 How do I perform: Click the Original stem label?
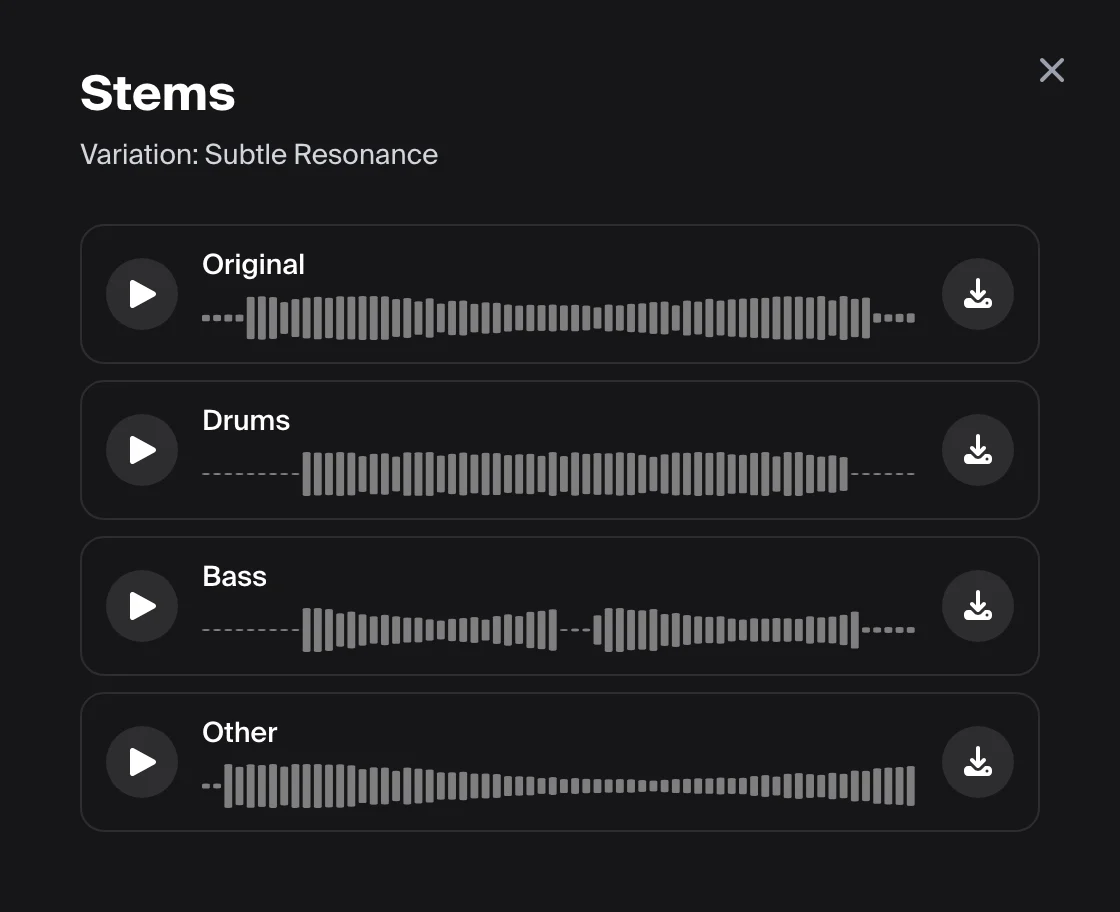click(253, 264)
